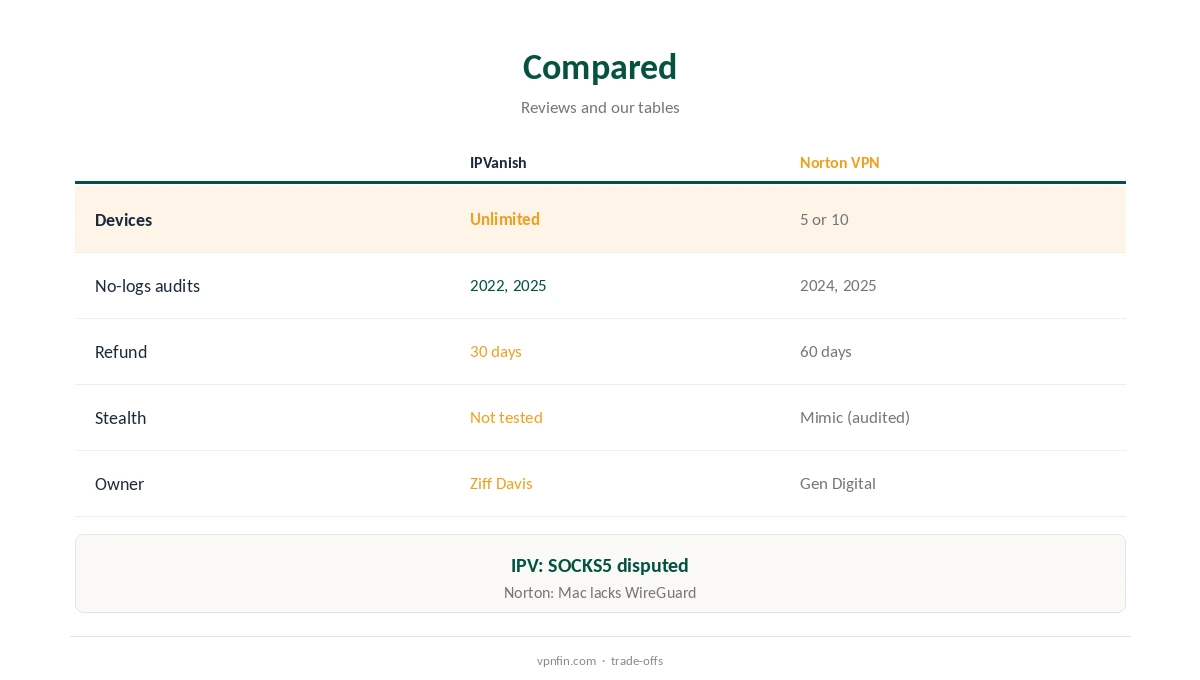Screen dimensions: 1200x680
Task: Click the '2022, 2025' audits cell
Action: point(508,285)
